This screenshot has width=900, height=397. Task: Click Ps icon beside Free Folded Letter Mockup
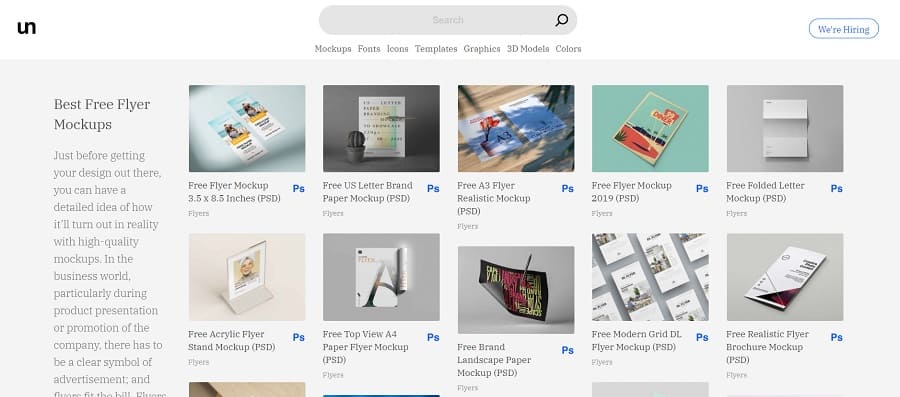tap(837, 189)
